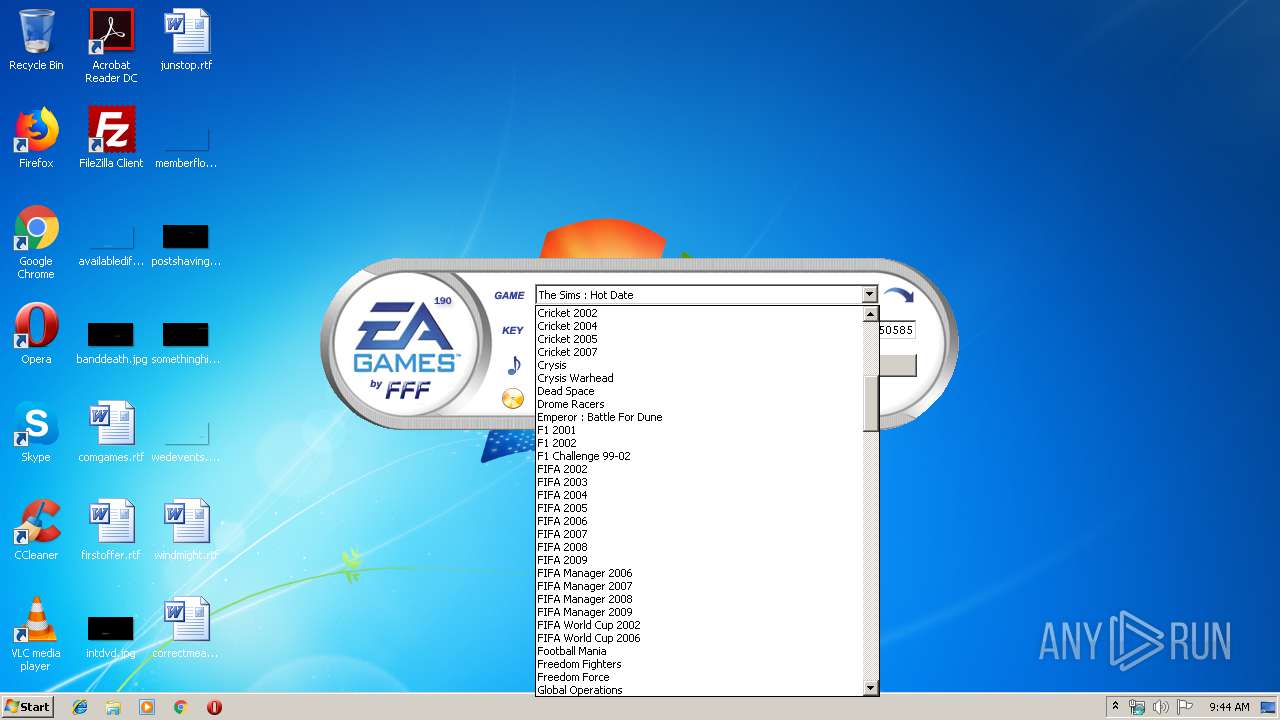Open media player taskbar icon
Screen dimensions: 1280x720
[x=147, y=707]
